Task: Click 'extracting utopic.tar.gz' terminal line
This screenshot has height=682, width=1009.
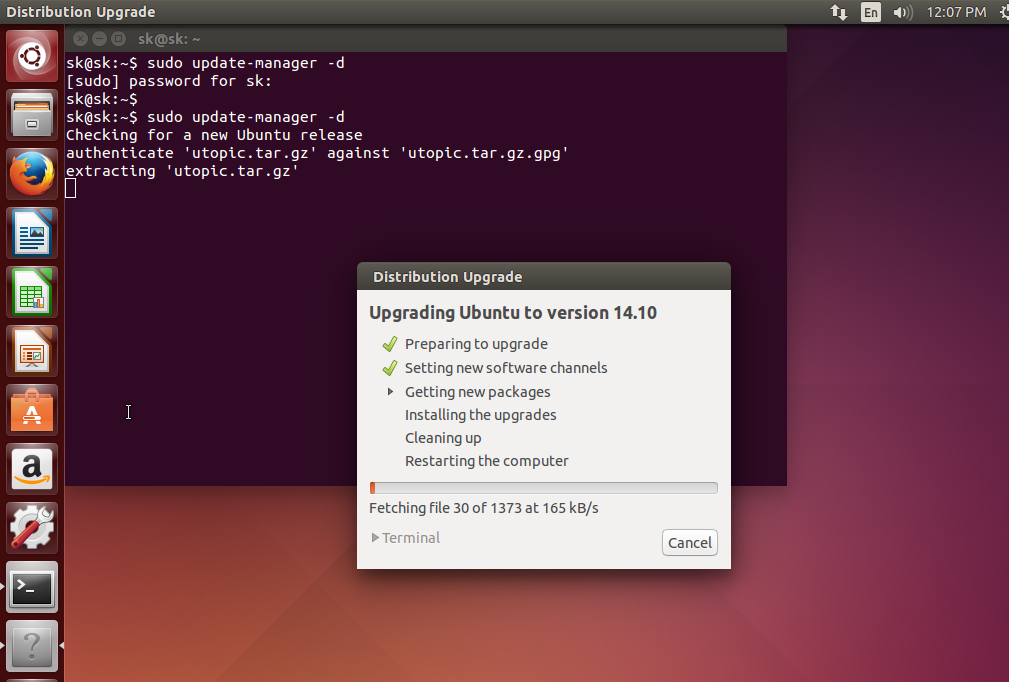Action: [x=182, y=171]
